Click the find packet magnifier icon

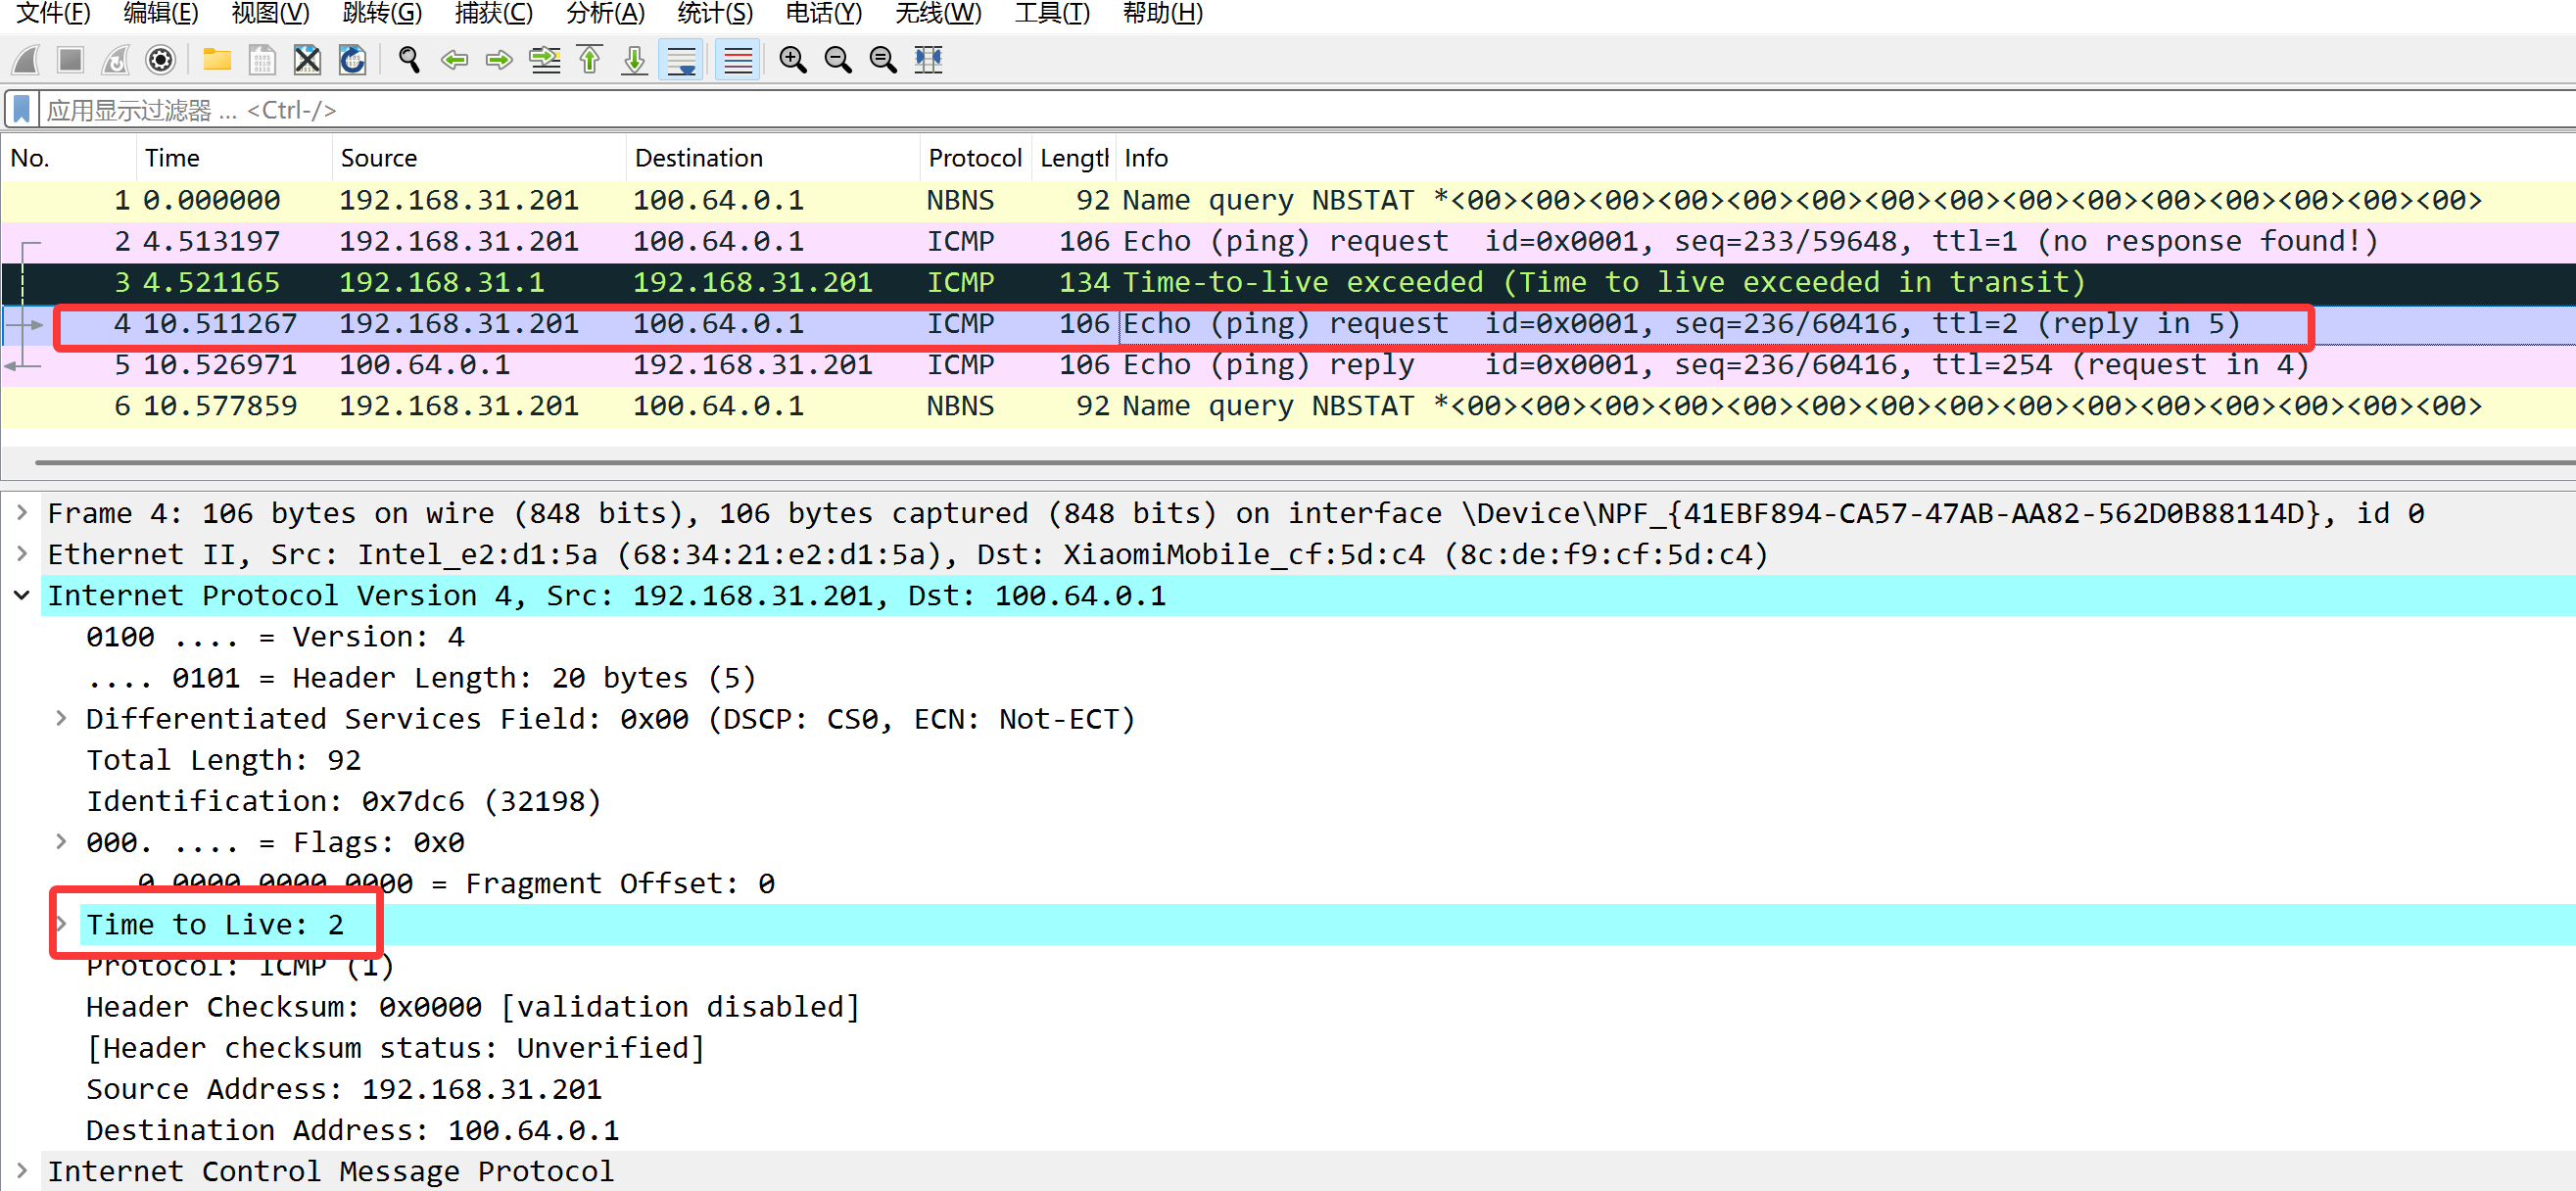pos(408,60)
